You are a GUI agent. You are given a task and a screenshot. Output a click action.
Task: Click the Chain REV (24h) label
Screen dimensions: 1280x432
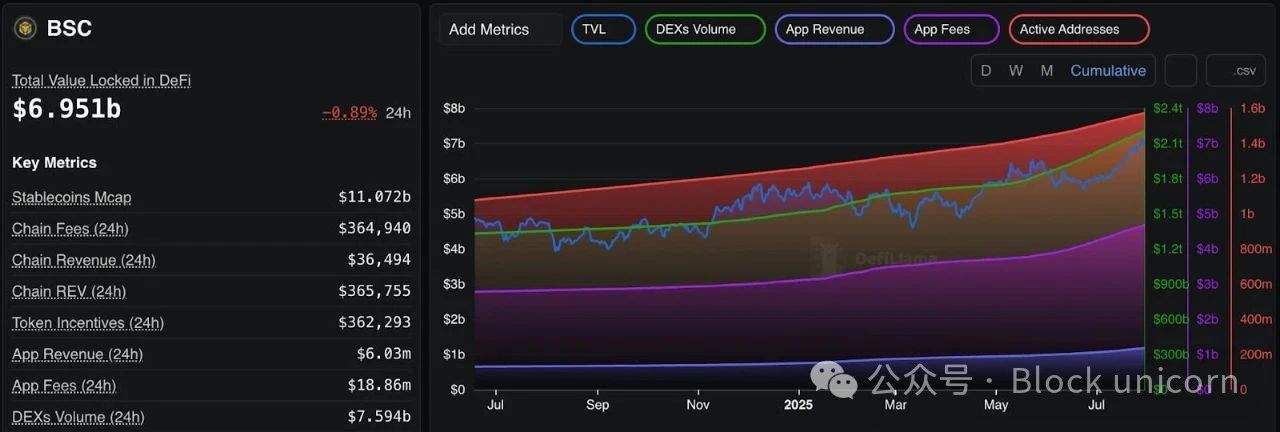pos(68,291)
